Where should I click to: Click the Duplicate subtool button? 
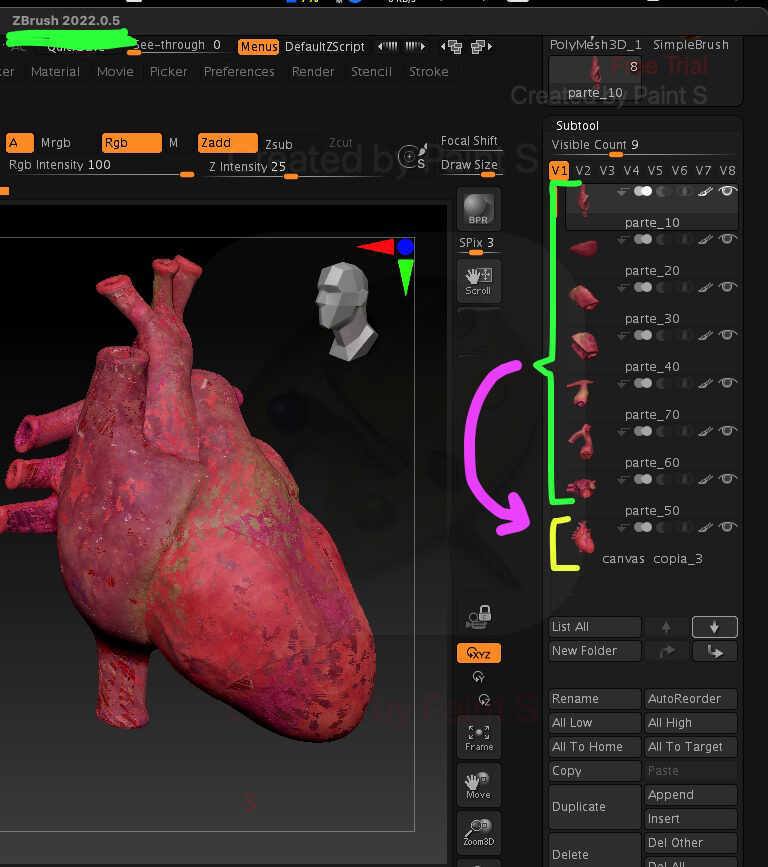594,807
